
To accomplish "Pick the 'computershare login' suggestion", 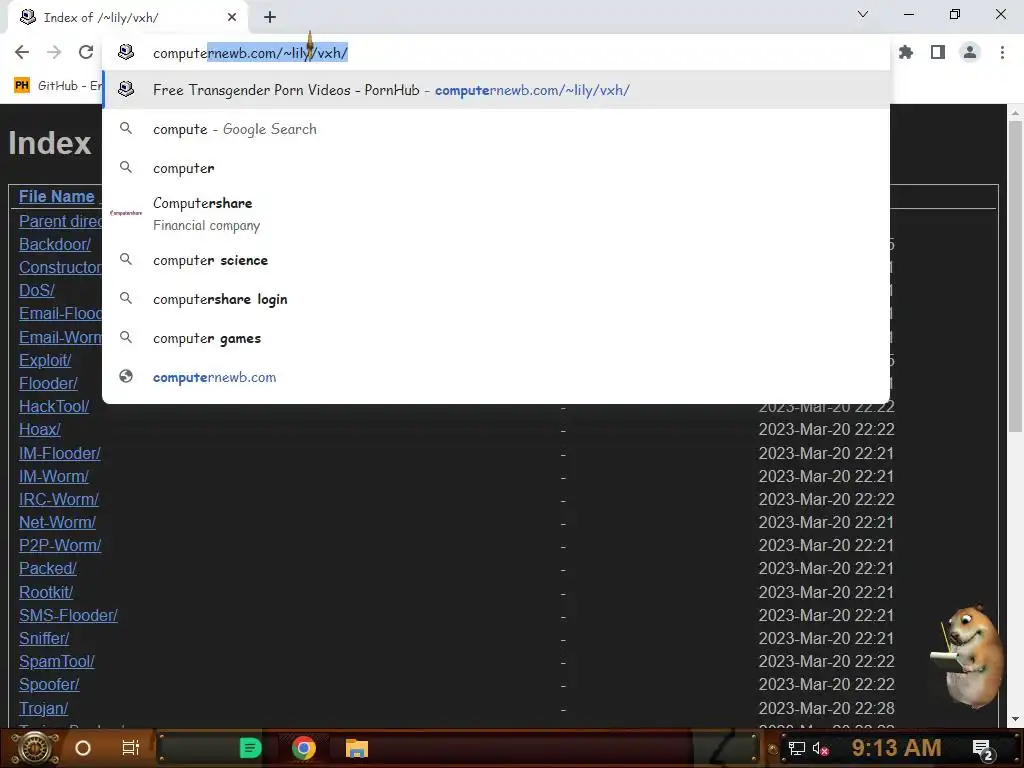I will click(x=496, y=299).
